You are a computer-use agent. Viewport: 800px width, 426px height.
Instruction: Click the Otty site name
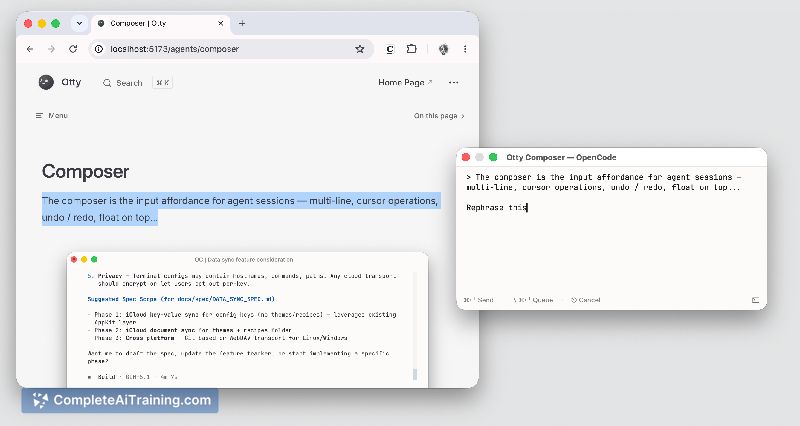[x=71, y=82]
